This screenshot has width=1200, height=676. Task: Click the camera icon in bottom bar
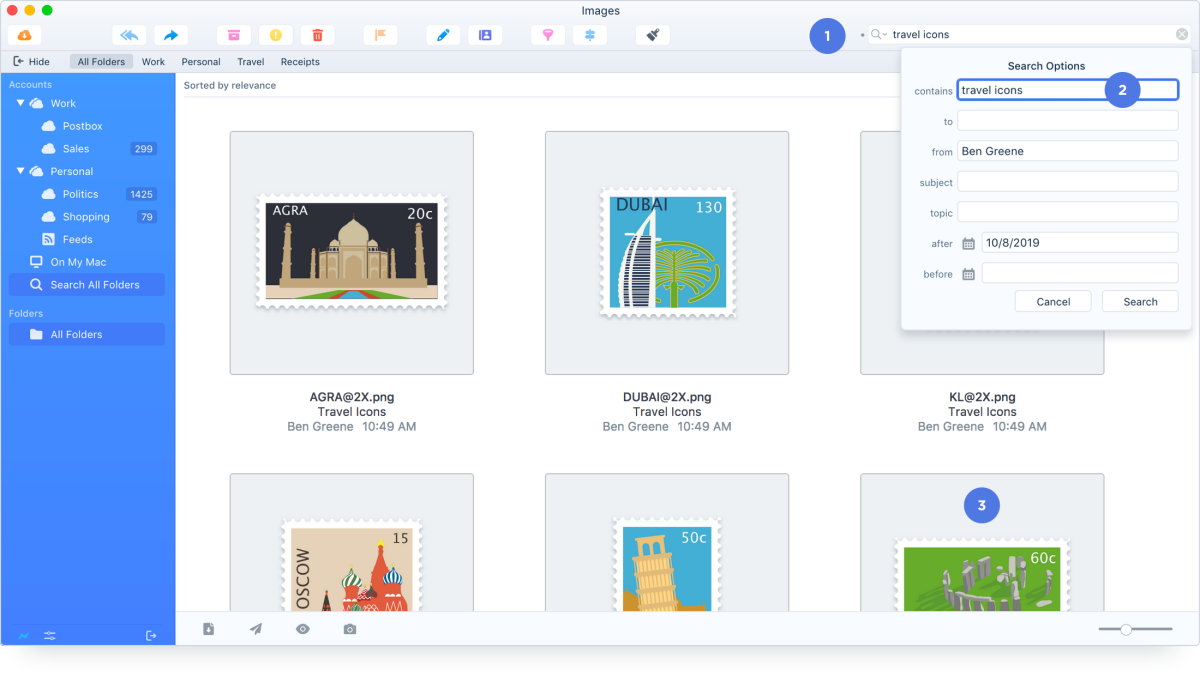coord(349,629)
